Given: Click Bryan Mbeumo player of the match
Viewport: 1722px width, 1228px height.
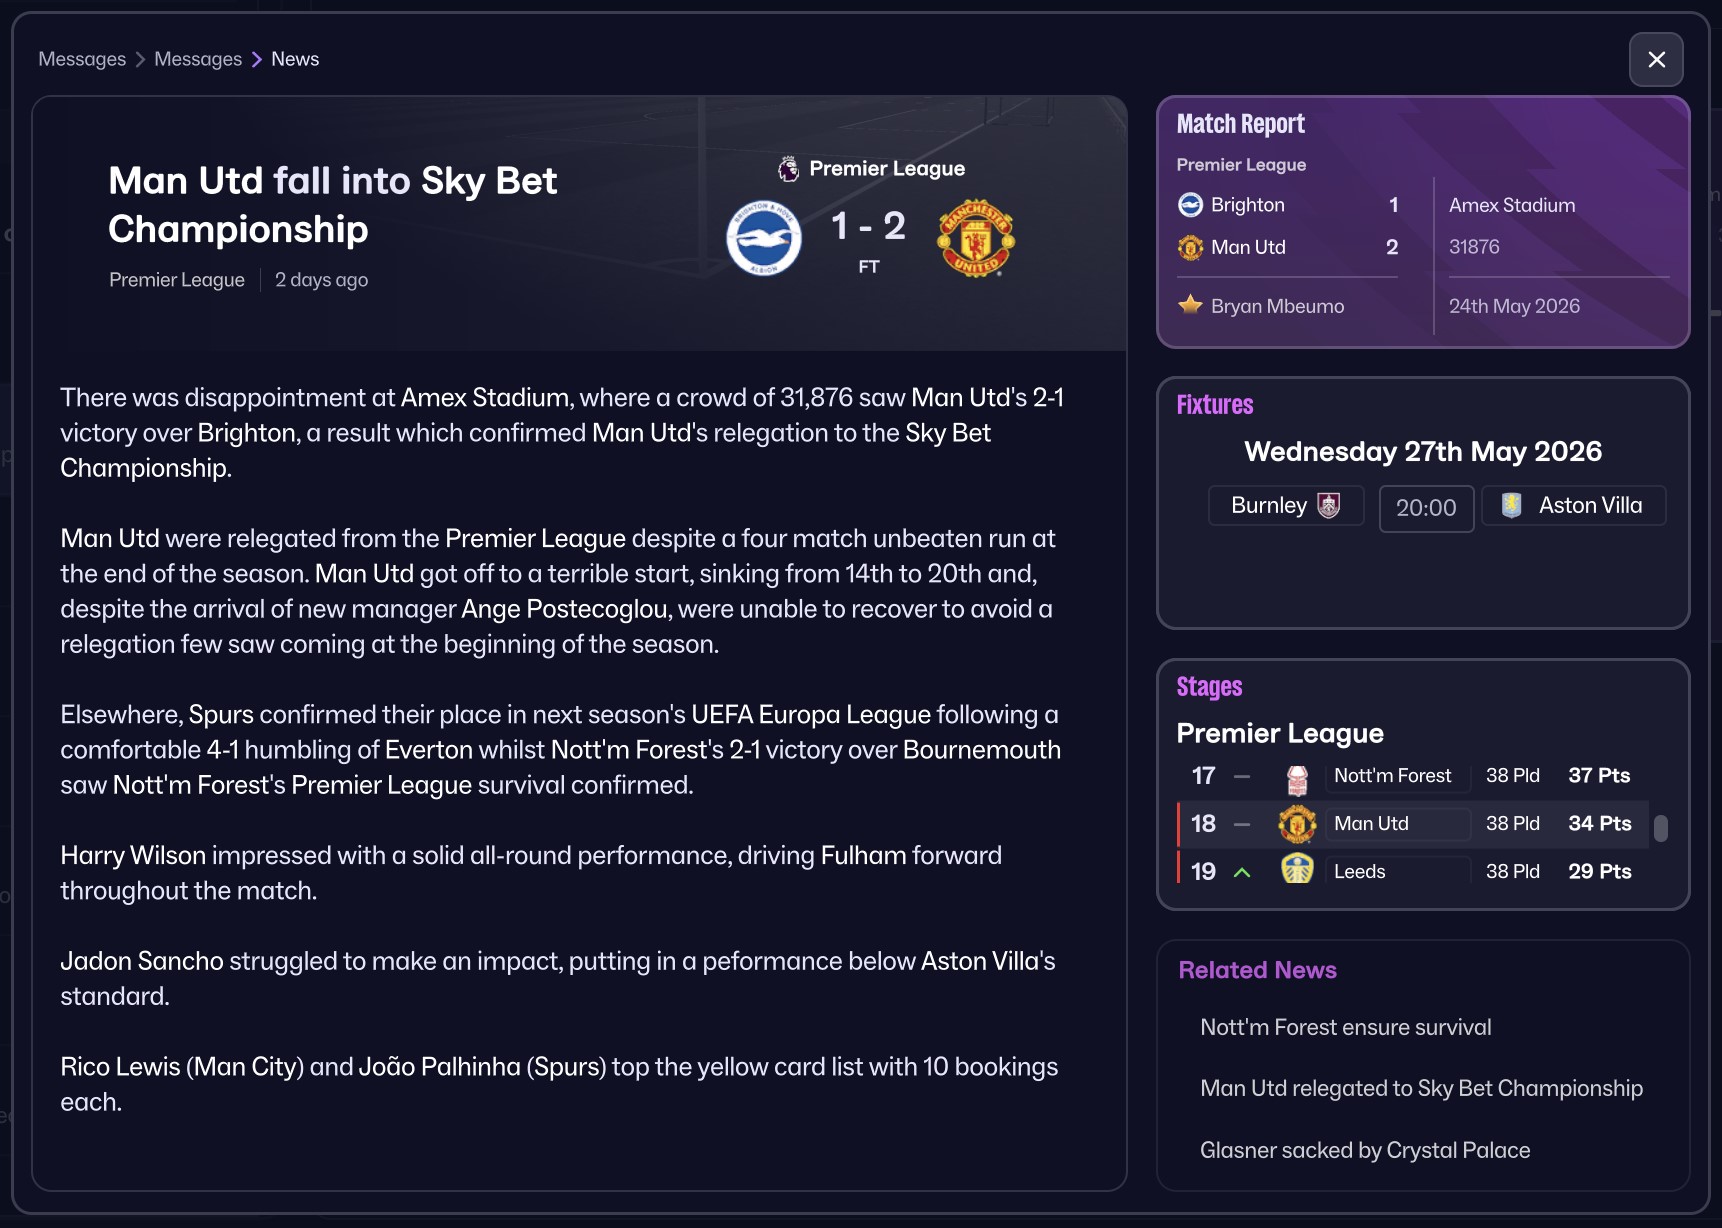Looking at the screenshot, I should pyautogui.click(x=1277, y=306).
